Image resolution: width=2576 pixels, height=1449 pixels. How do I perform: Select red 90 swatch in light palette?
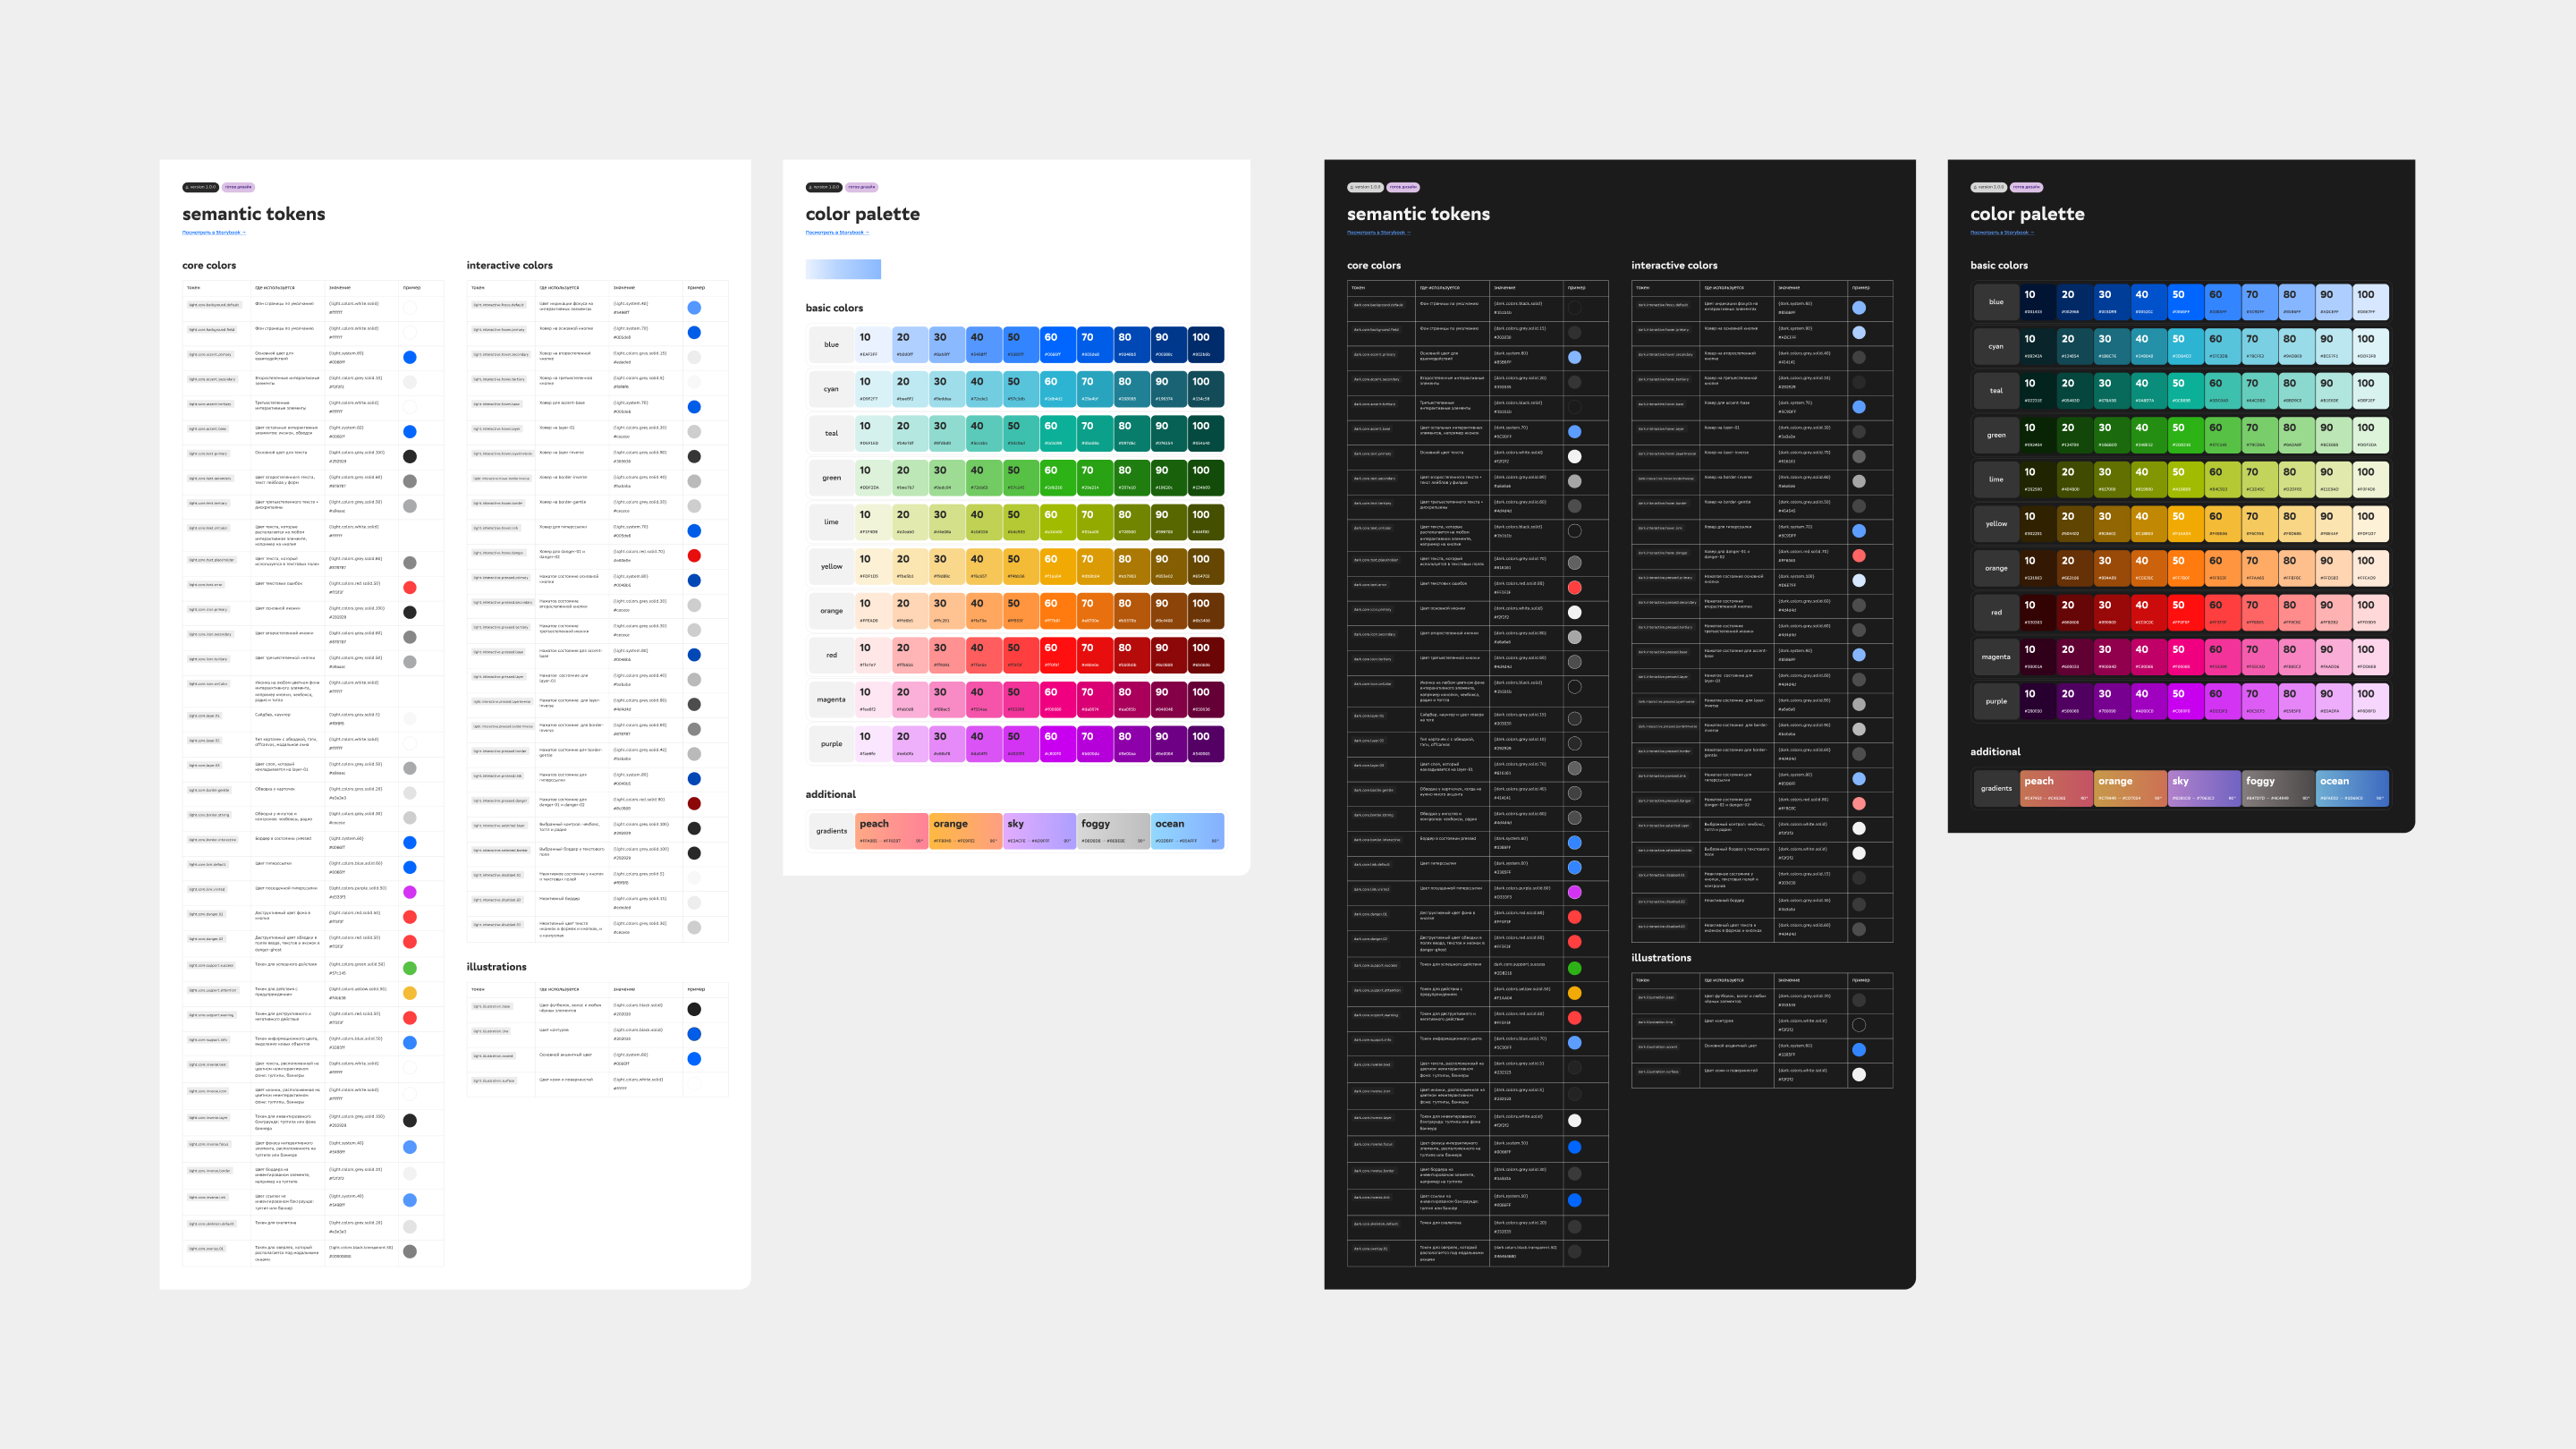(1169, 655)
